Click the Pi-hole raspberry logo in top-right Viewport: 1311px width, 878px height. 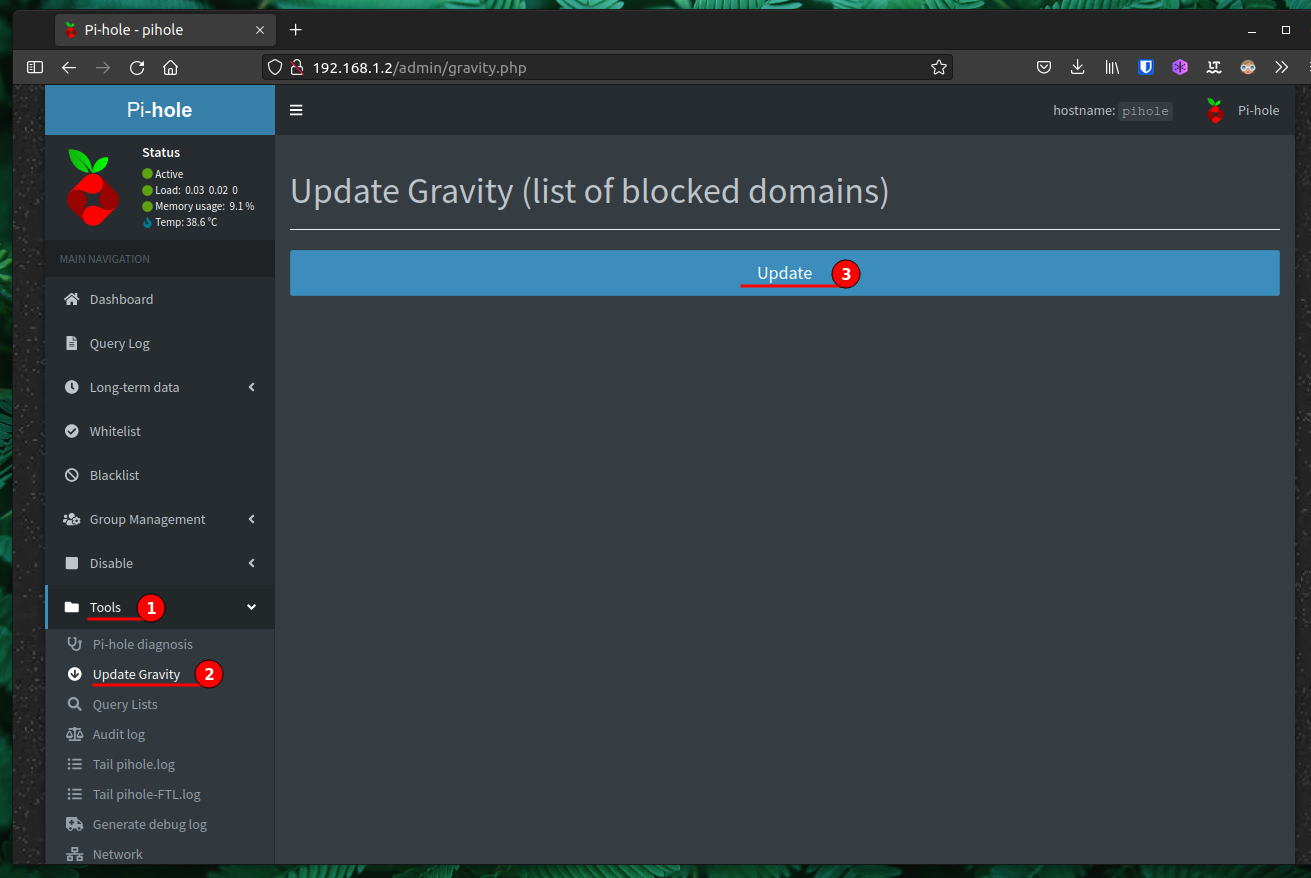pos(1215,111)
